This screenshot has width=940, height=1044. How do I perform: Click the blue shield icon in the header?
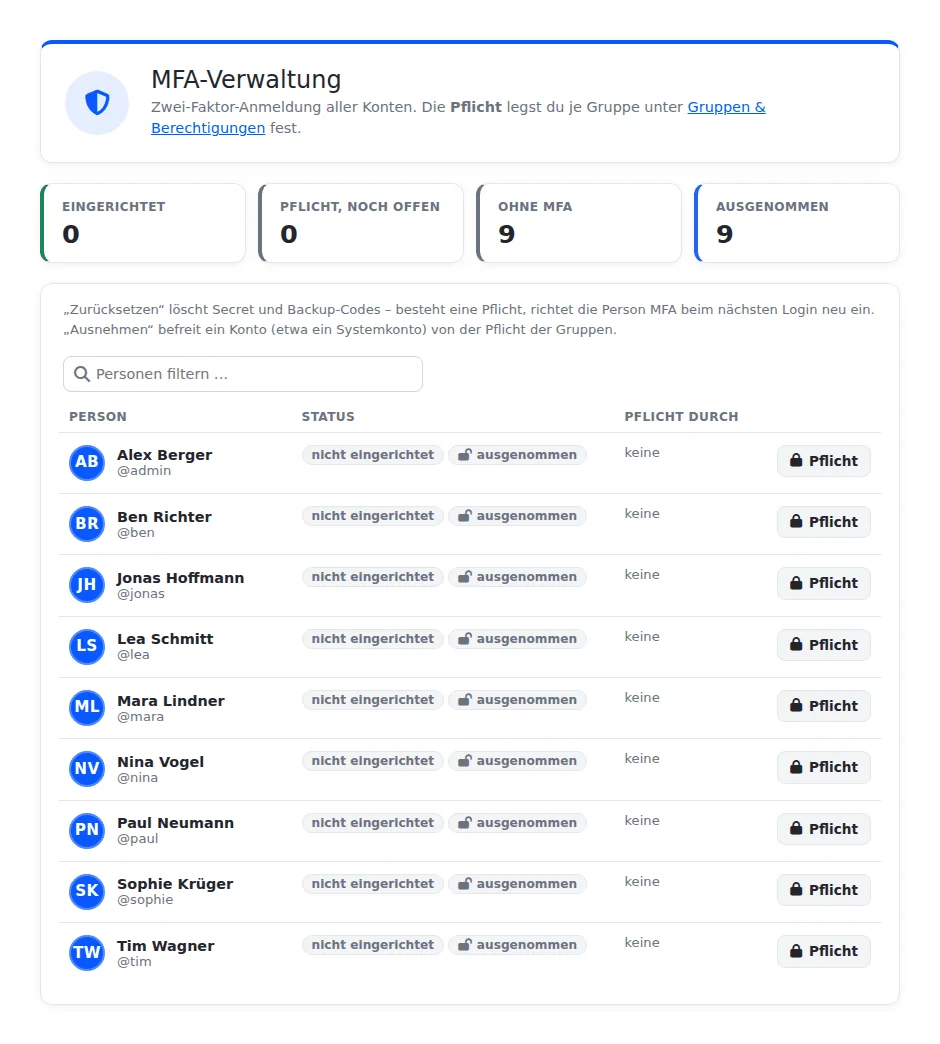tap(97, 103)
